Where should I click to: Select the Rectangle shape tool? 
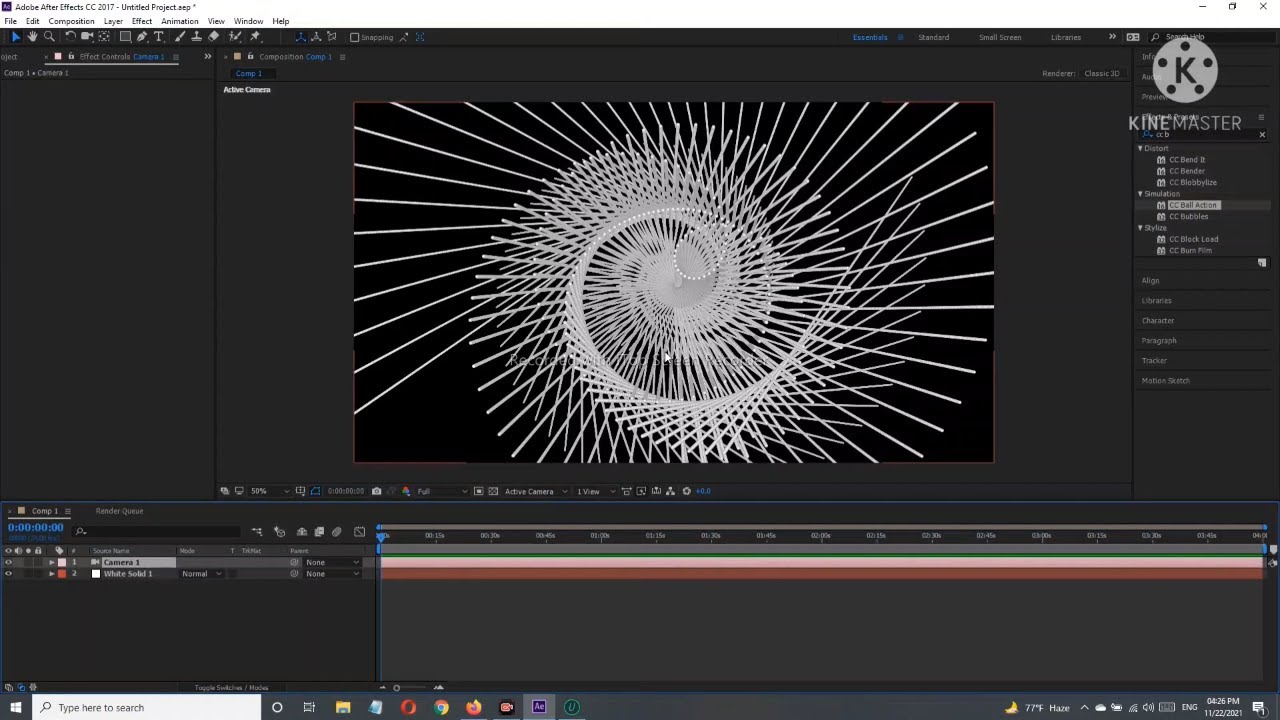[x=125, y=37]
